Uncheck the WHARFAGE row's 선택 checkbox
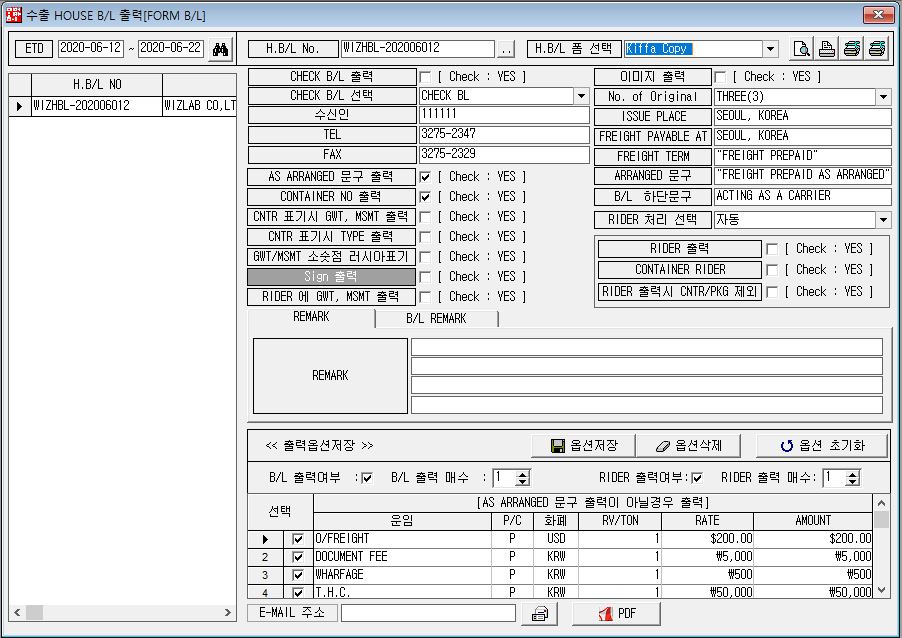The image size is (902, 638). [297, 575]
